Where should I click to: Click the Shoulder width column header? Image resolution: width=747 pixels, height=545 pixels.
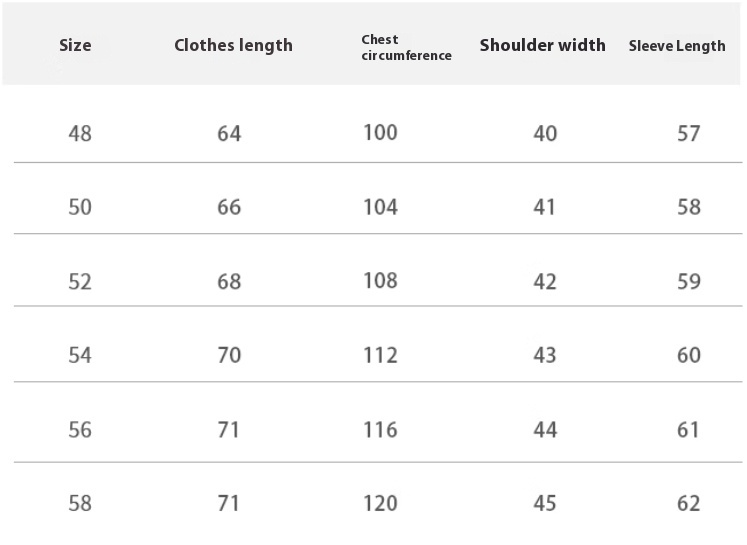(543, 45)
